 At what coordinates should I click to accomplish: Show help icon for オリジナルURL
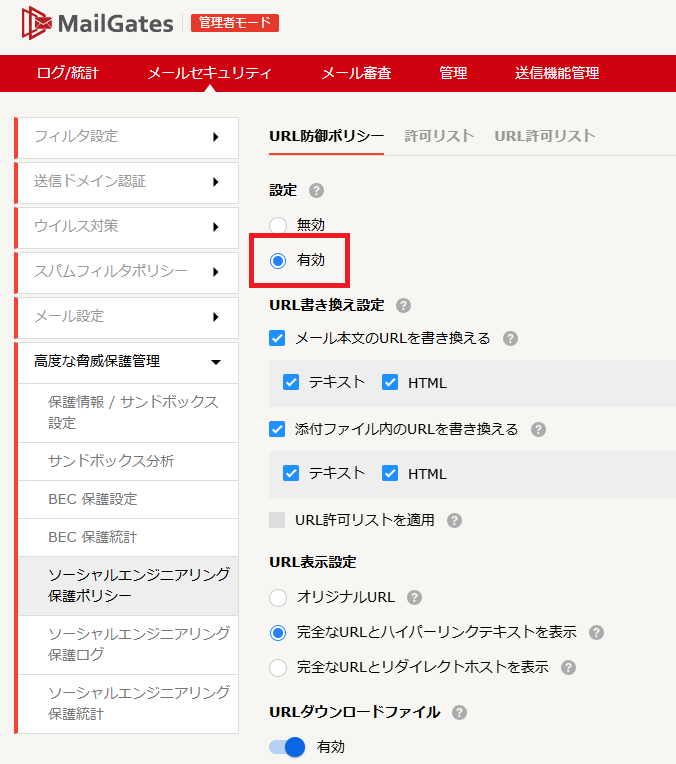pos(414,597)
